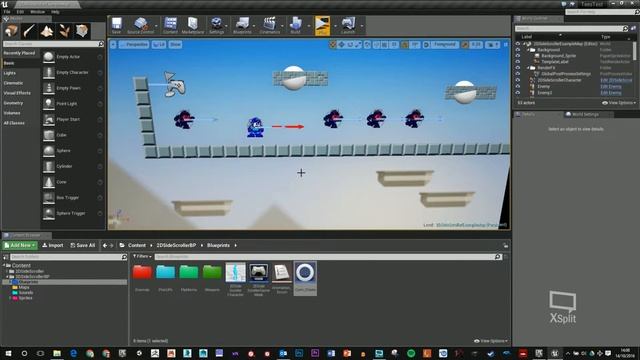The width and height of the screenshot is (640, 360).
Task: Open Source Control toolbar icon
Action: tap(140, 25)
